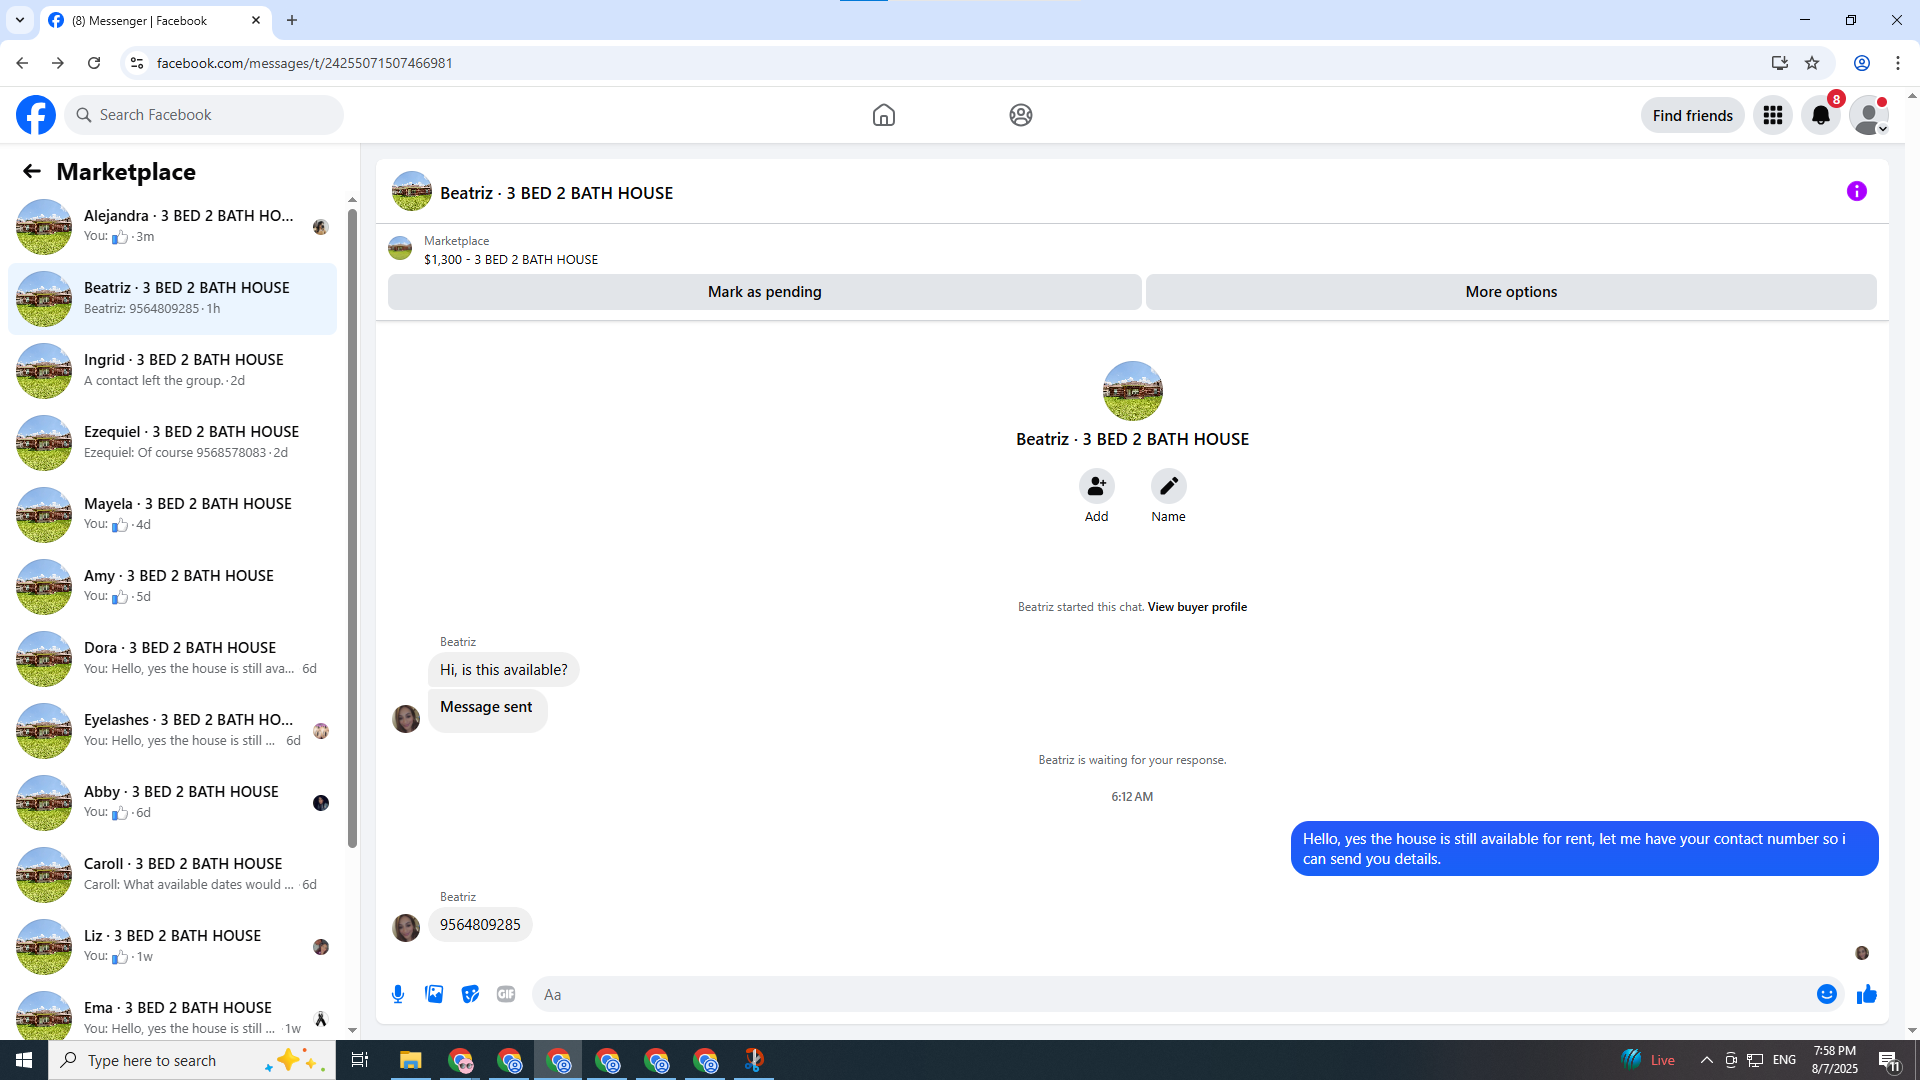The width and height of the screenshot is (1920, 1080).
Task: Open Task View on the taskbar
Action: click(x=360, y=1060)
